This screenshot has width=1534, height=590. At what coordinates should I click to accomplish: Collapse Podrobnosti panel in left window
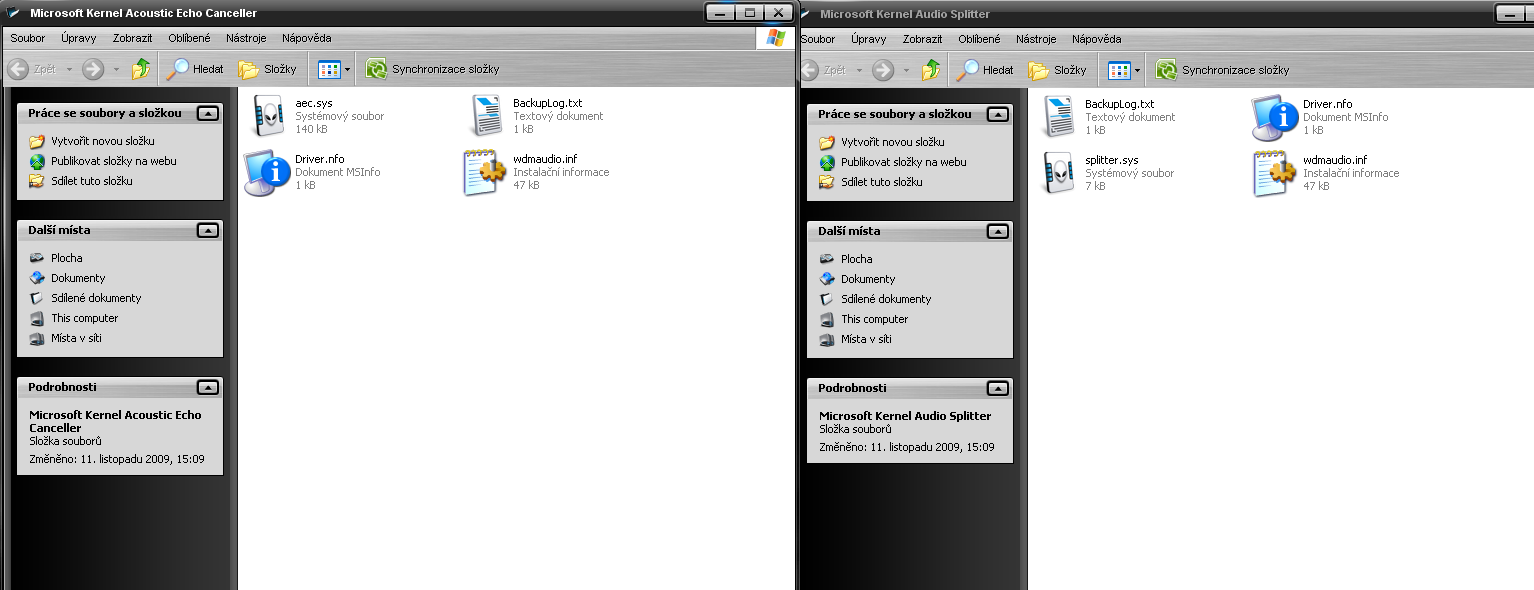pos(207,387)
